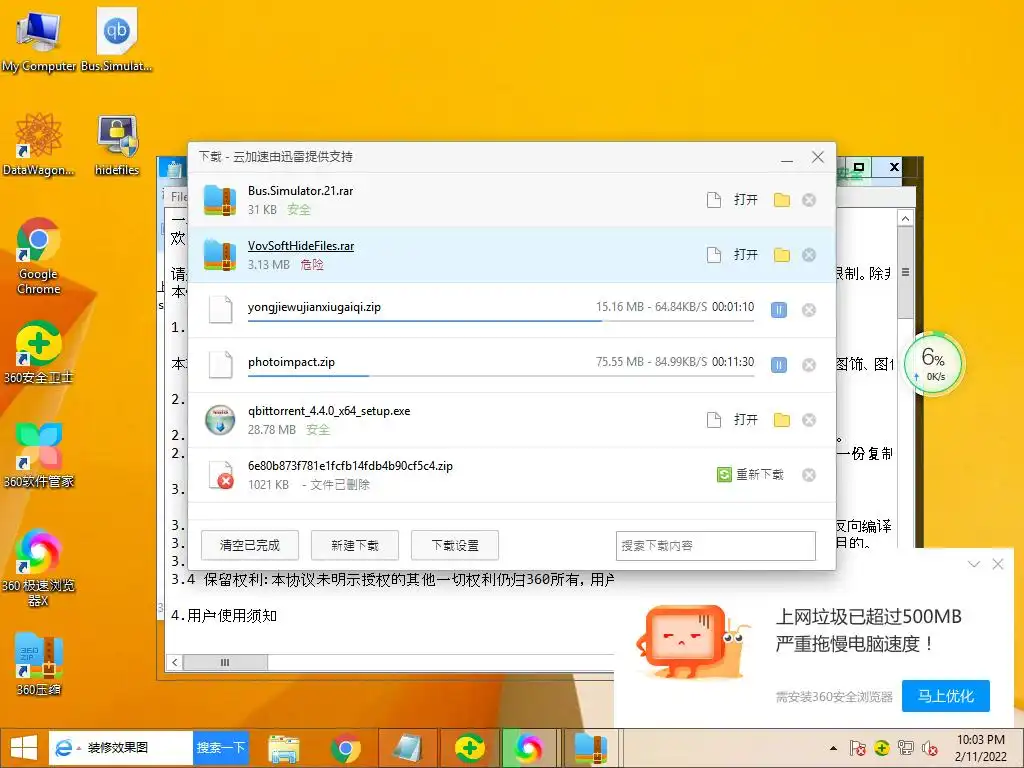
Task: Show VovSoftHideFiles.rar in folder
Action: point(782,255)
